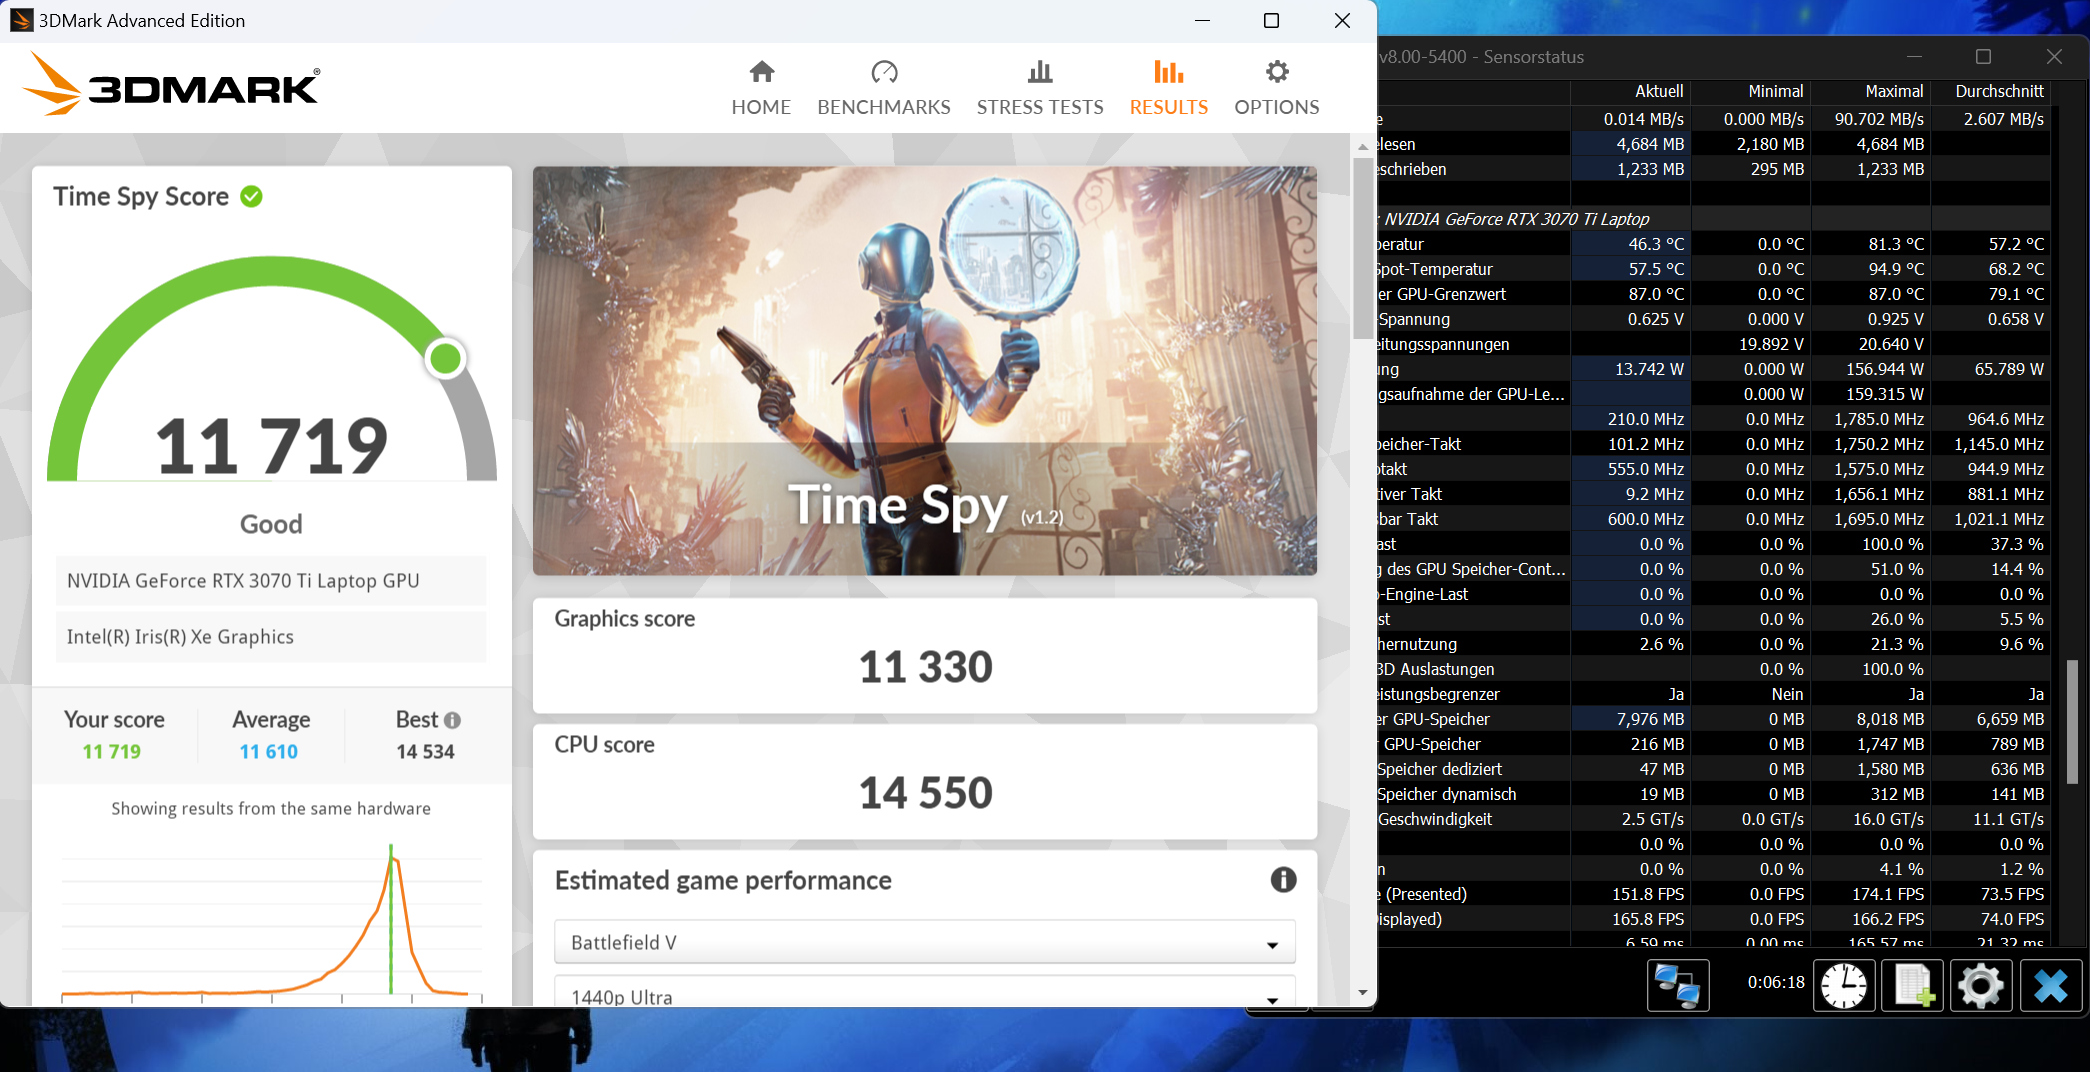Click Your score 11 719
The image size is (2090, 1072).
112,752
